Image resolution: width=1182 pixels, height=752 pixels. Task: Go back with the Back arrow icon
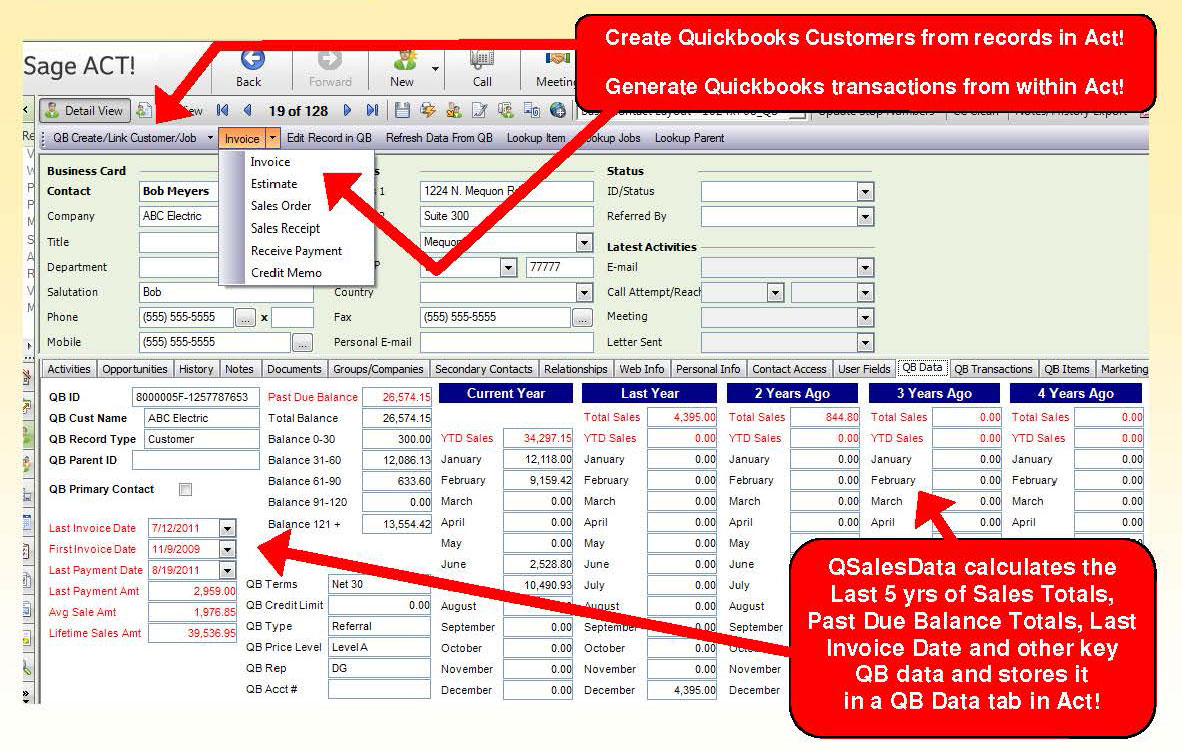tap(252, 60)
